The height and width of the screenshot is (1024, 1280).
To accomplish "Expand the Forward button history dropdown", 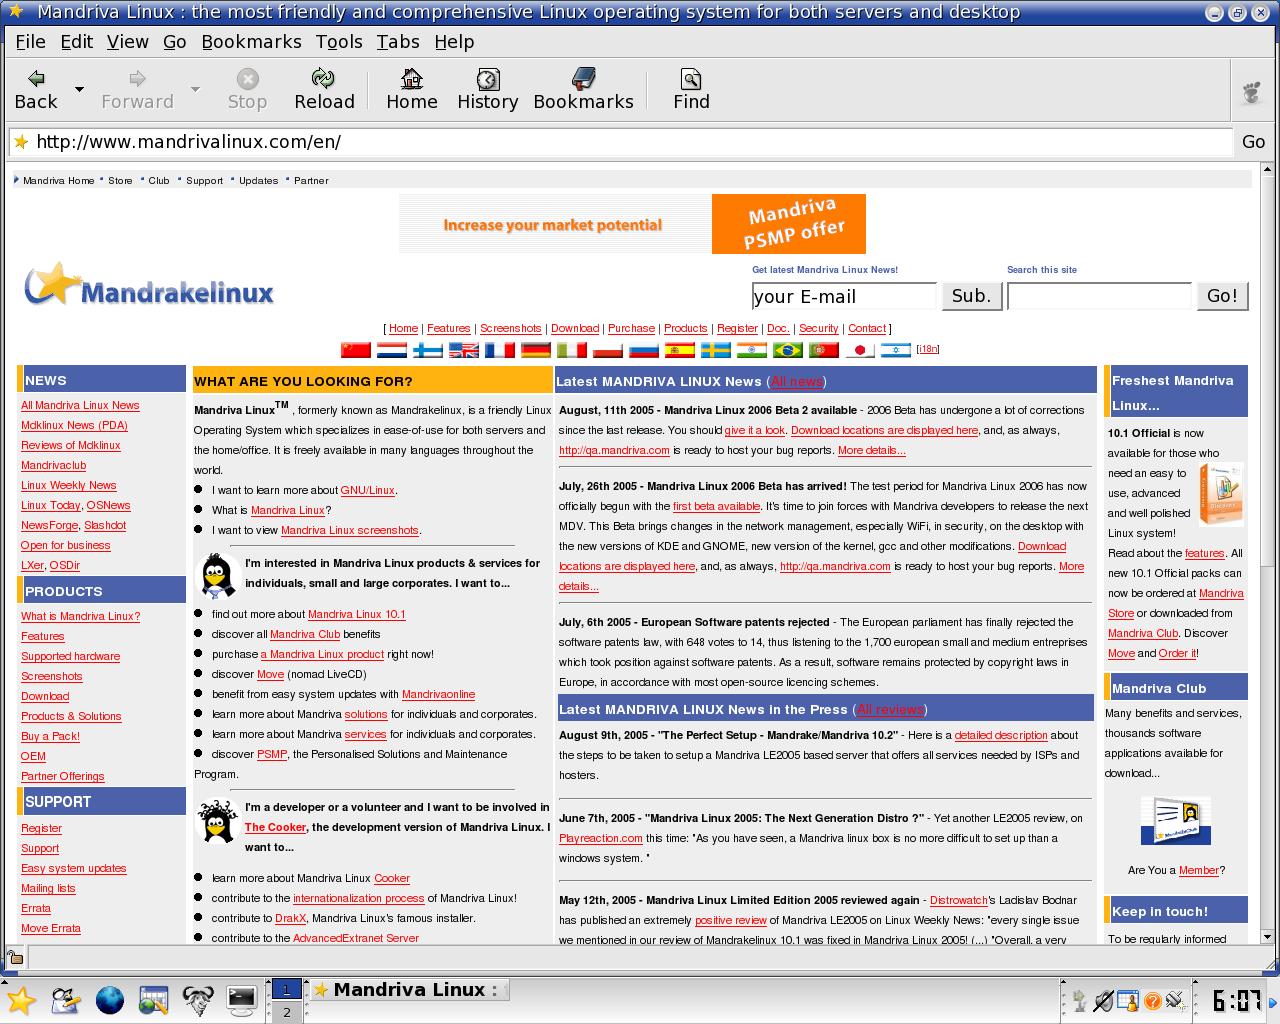I will [196, 90].
